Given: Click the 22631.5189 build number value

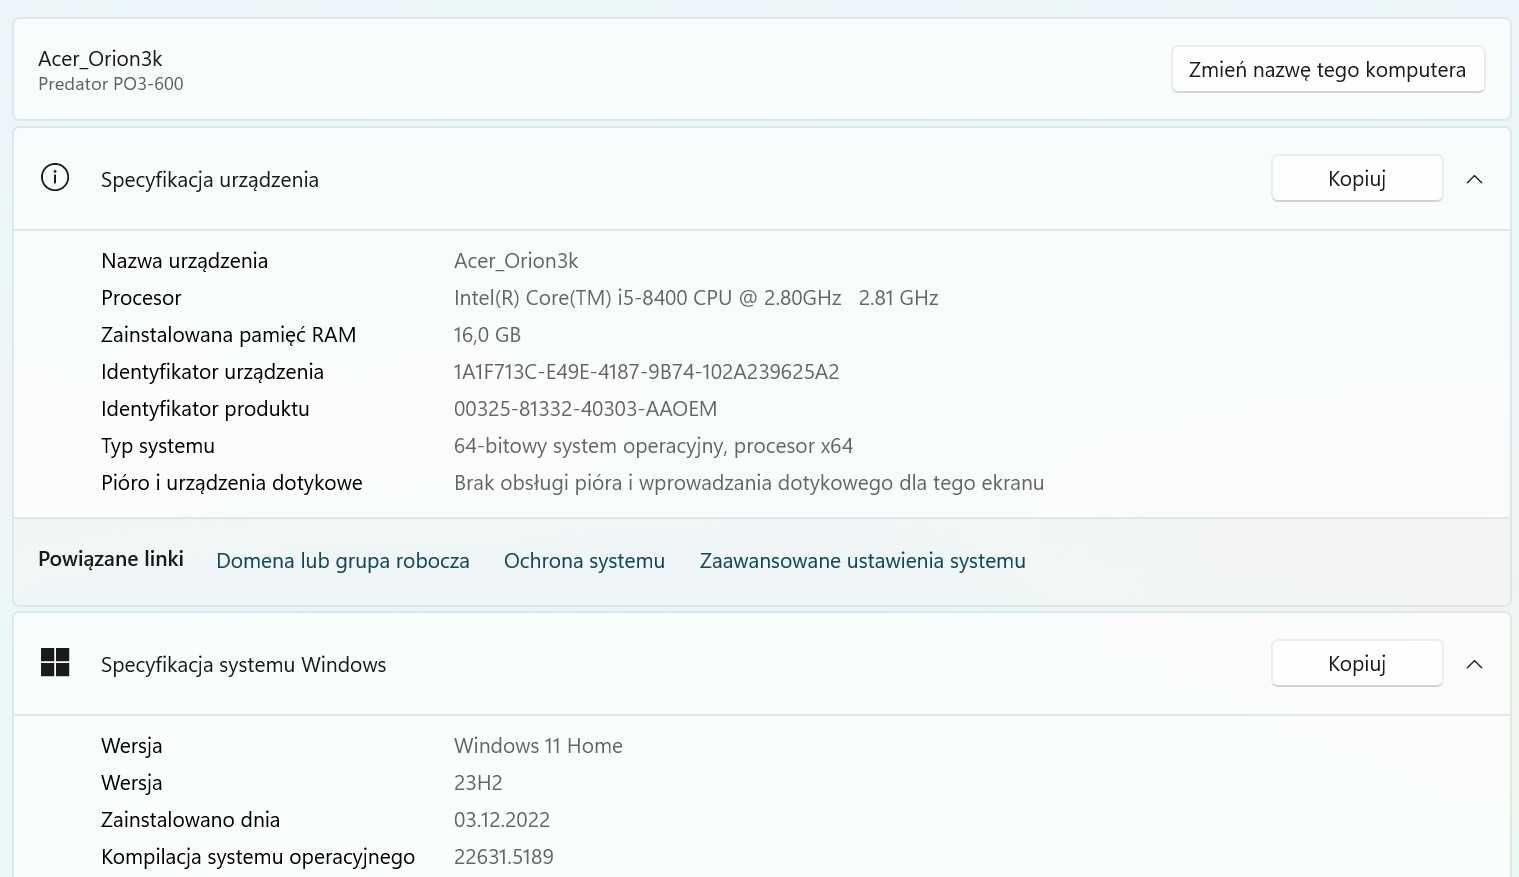Looking at the screenshot, I should [504, 857].
